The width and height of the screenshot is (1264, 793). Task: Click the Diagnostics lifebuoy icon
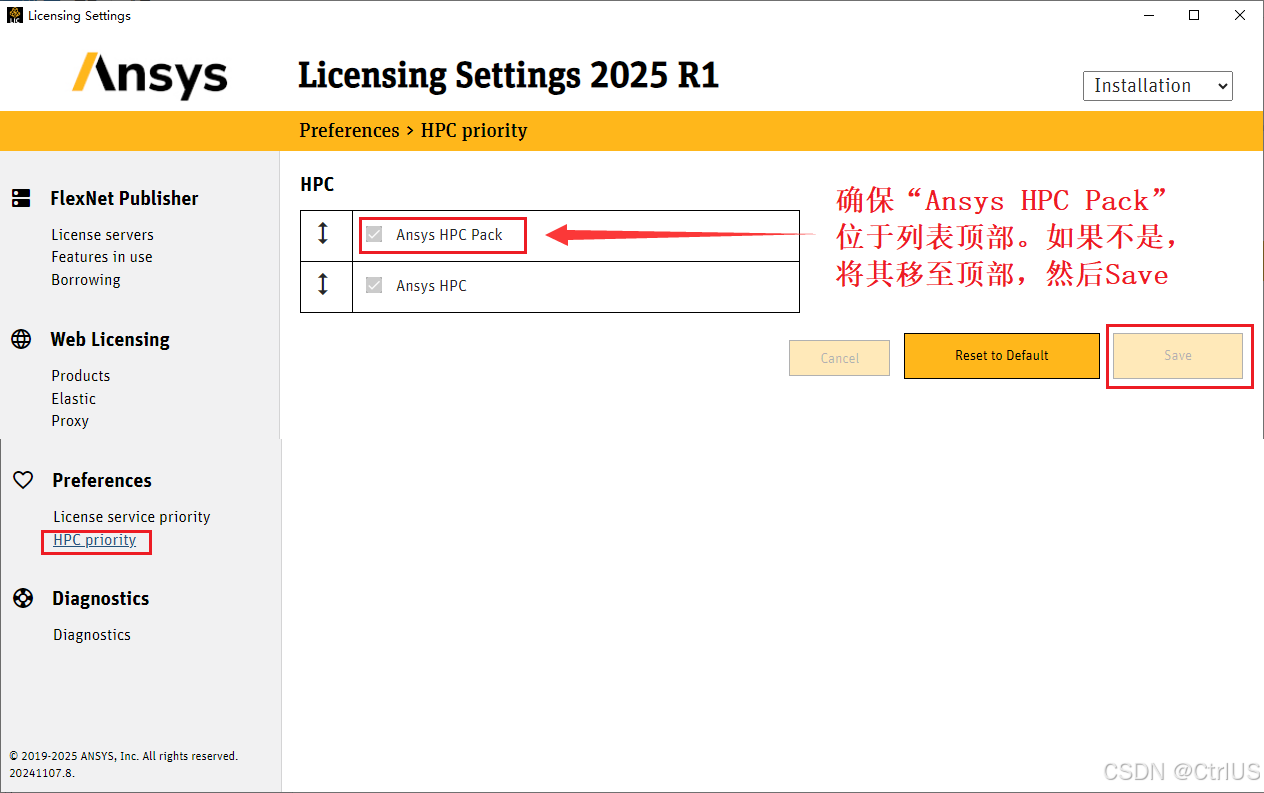click(23, 598)
